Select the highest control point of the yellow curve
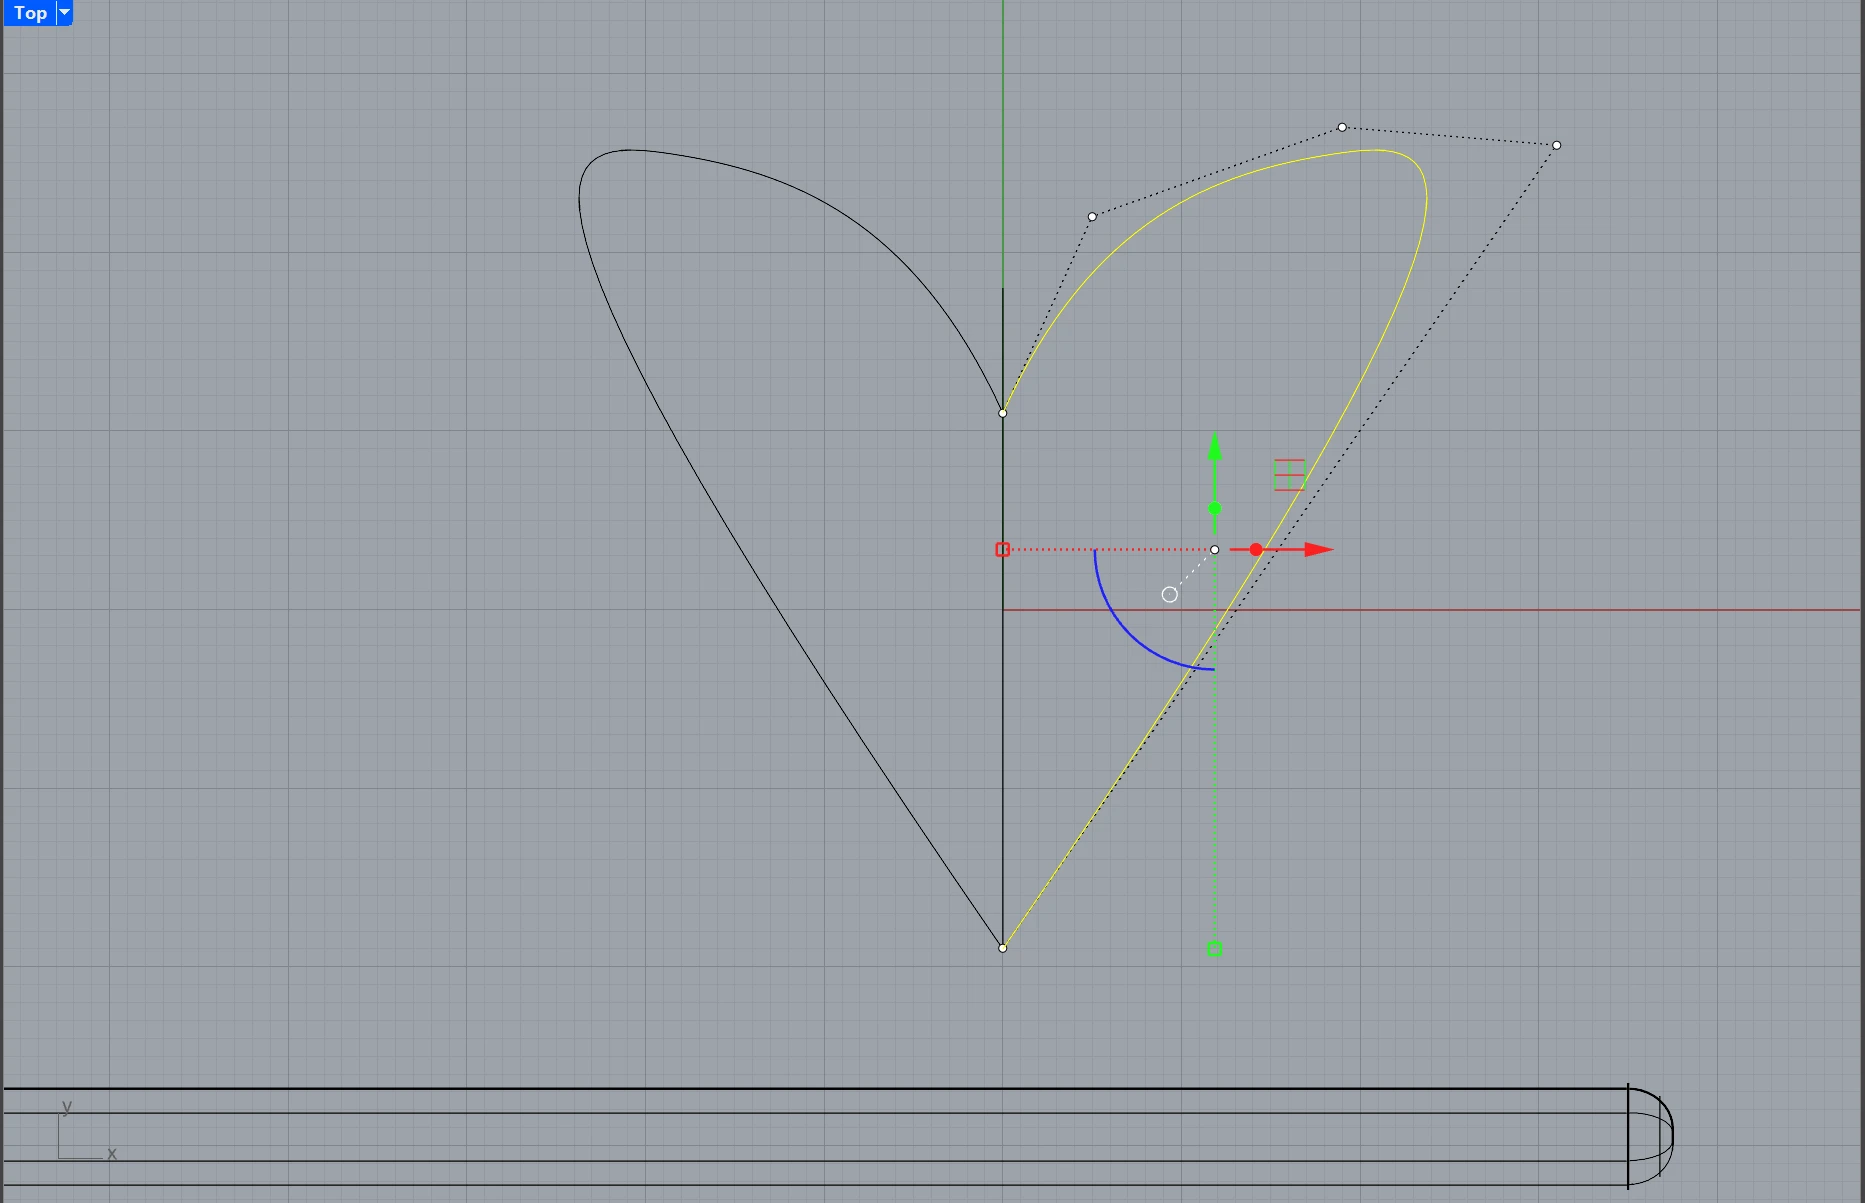This screenshot has width=1865, height=1203. point(1342,127)
